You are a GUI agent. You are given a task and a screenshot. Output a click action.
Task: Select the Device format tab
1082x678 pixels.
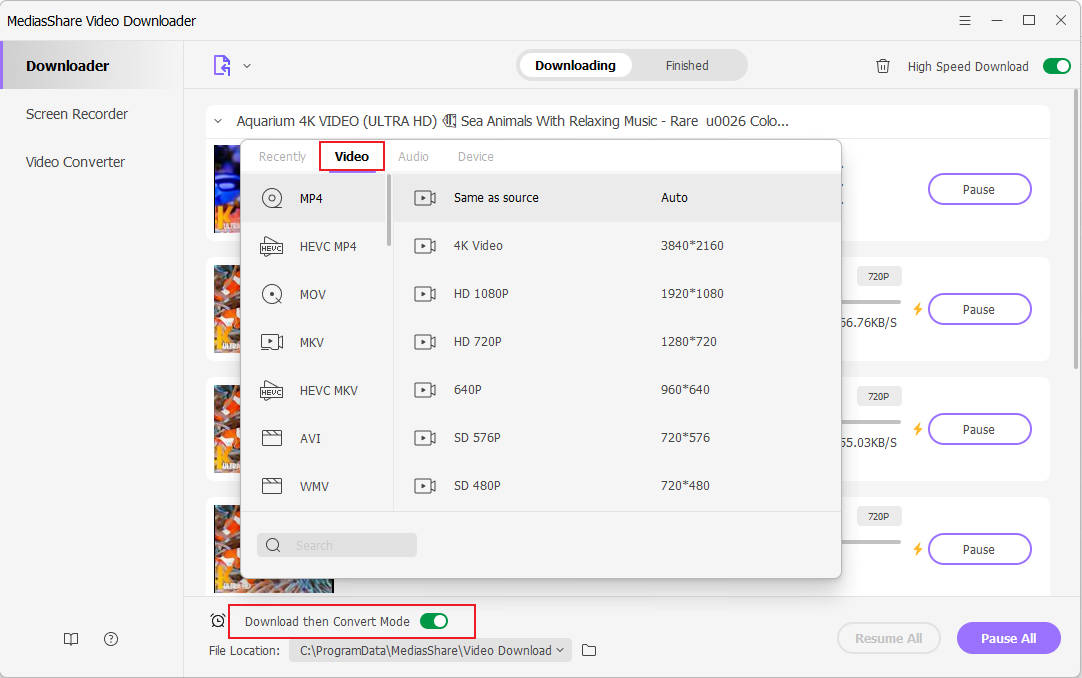point(475,157)
